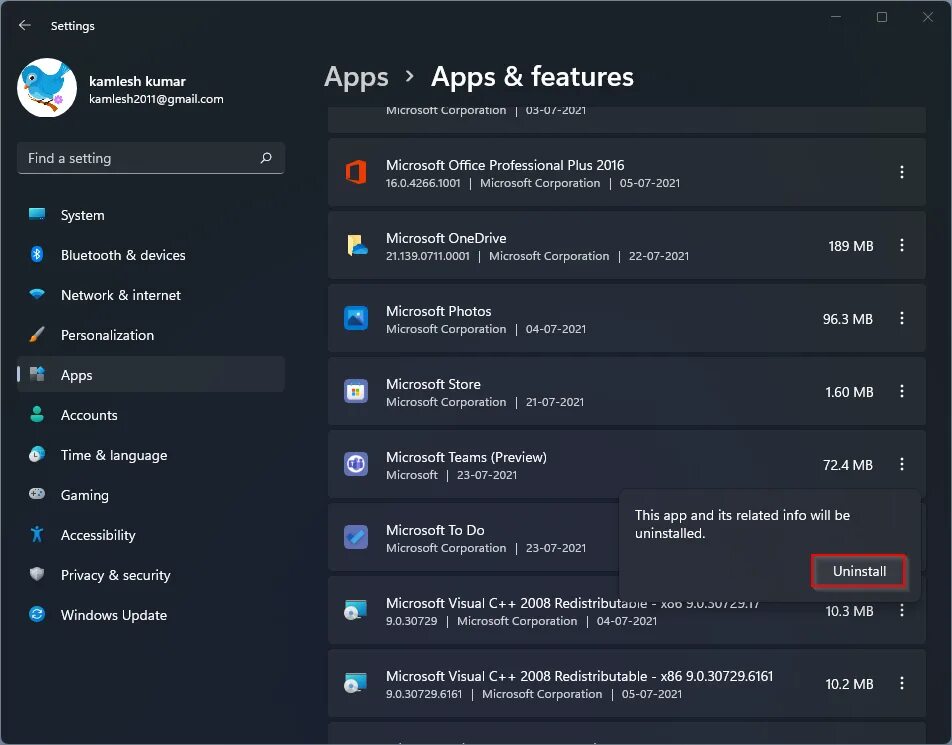Click the Microsoft To Do app icon
Screen dimensions: 952x745
[356, 537]
